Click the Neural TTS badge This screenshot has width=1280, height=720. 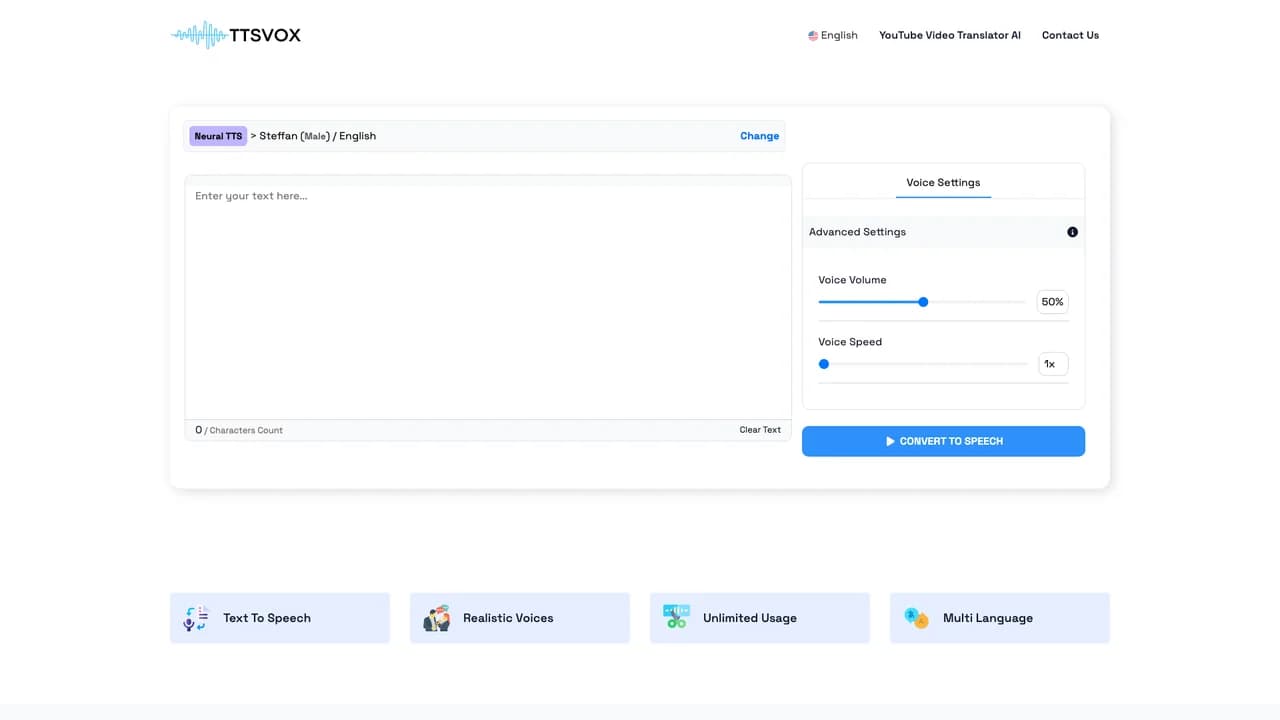218,136
